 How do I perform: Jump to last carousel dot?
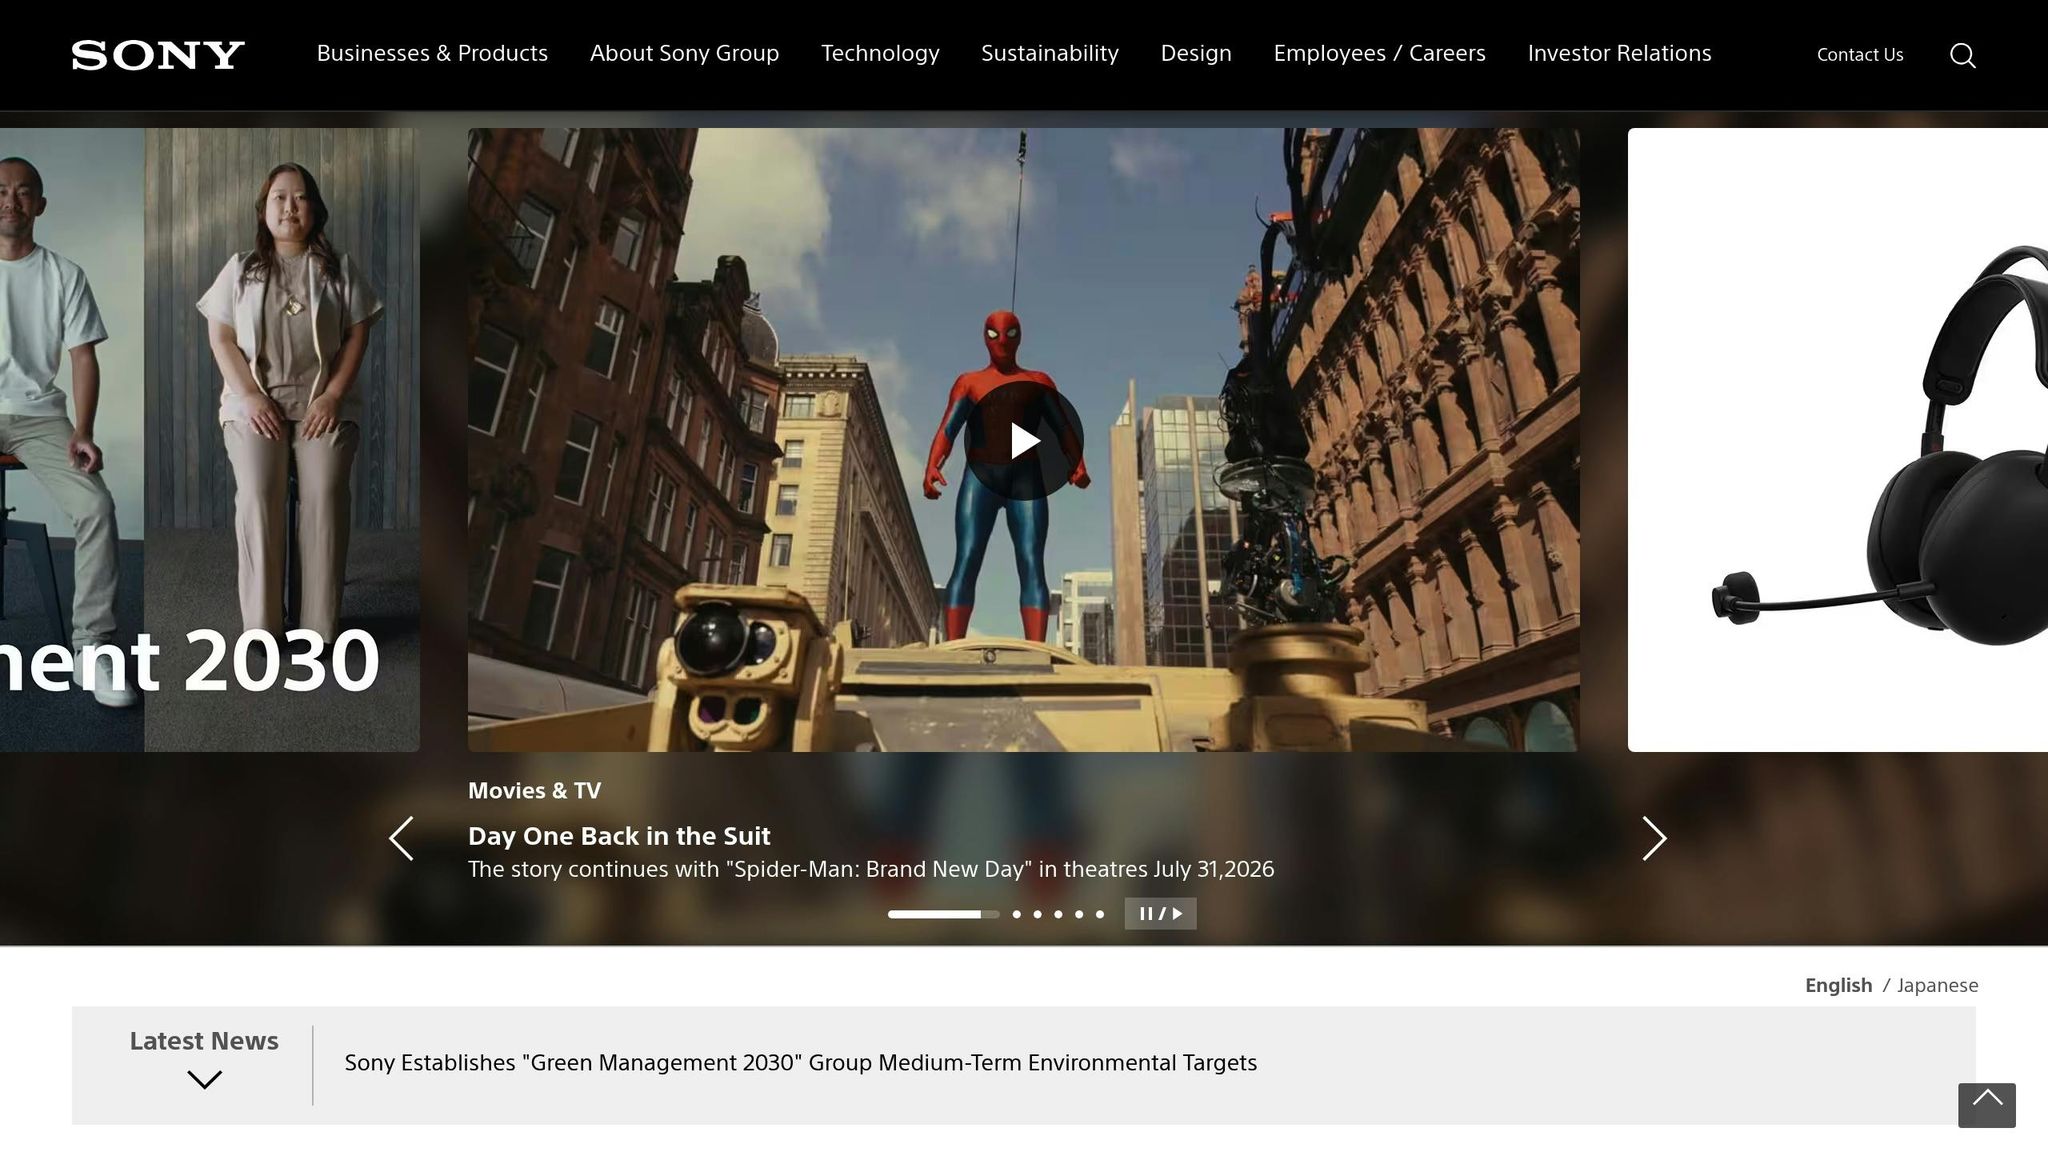coord(1100,914)
